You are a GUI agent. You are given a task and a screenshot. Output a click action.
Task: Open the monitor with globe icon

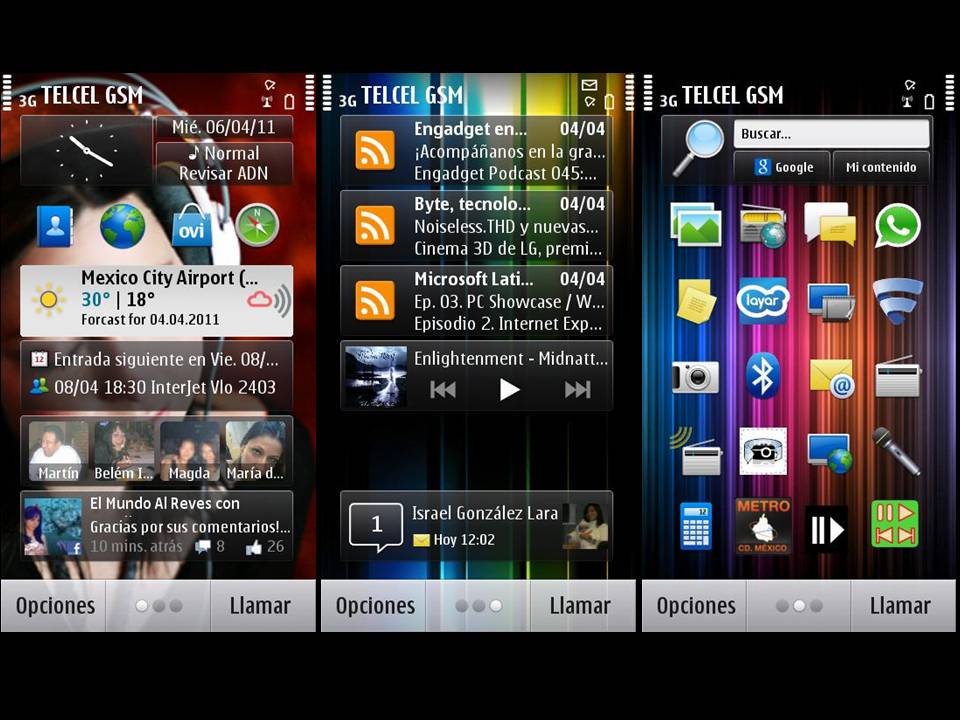[830, 453]
